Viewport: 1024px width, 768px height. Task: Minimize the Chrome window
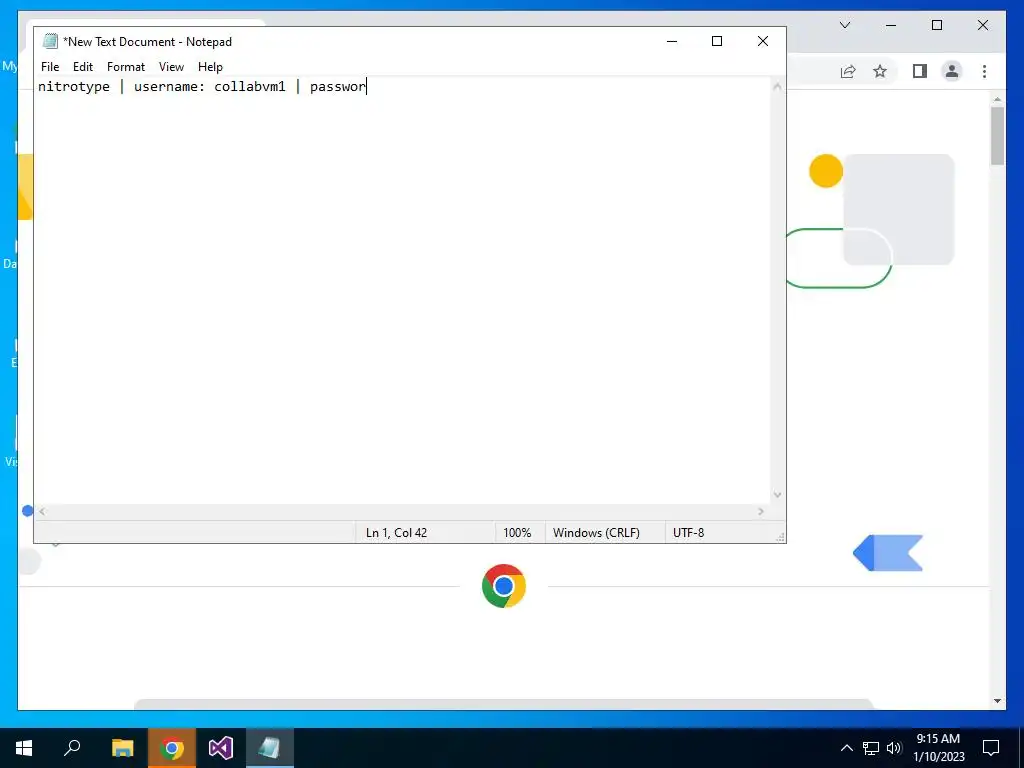[891, 25]
